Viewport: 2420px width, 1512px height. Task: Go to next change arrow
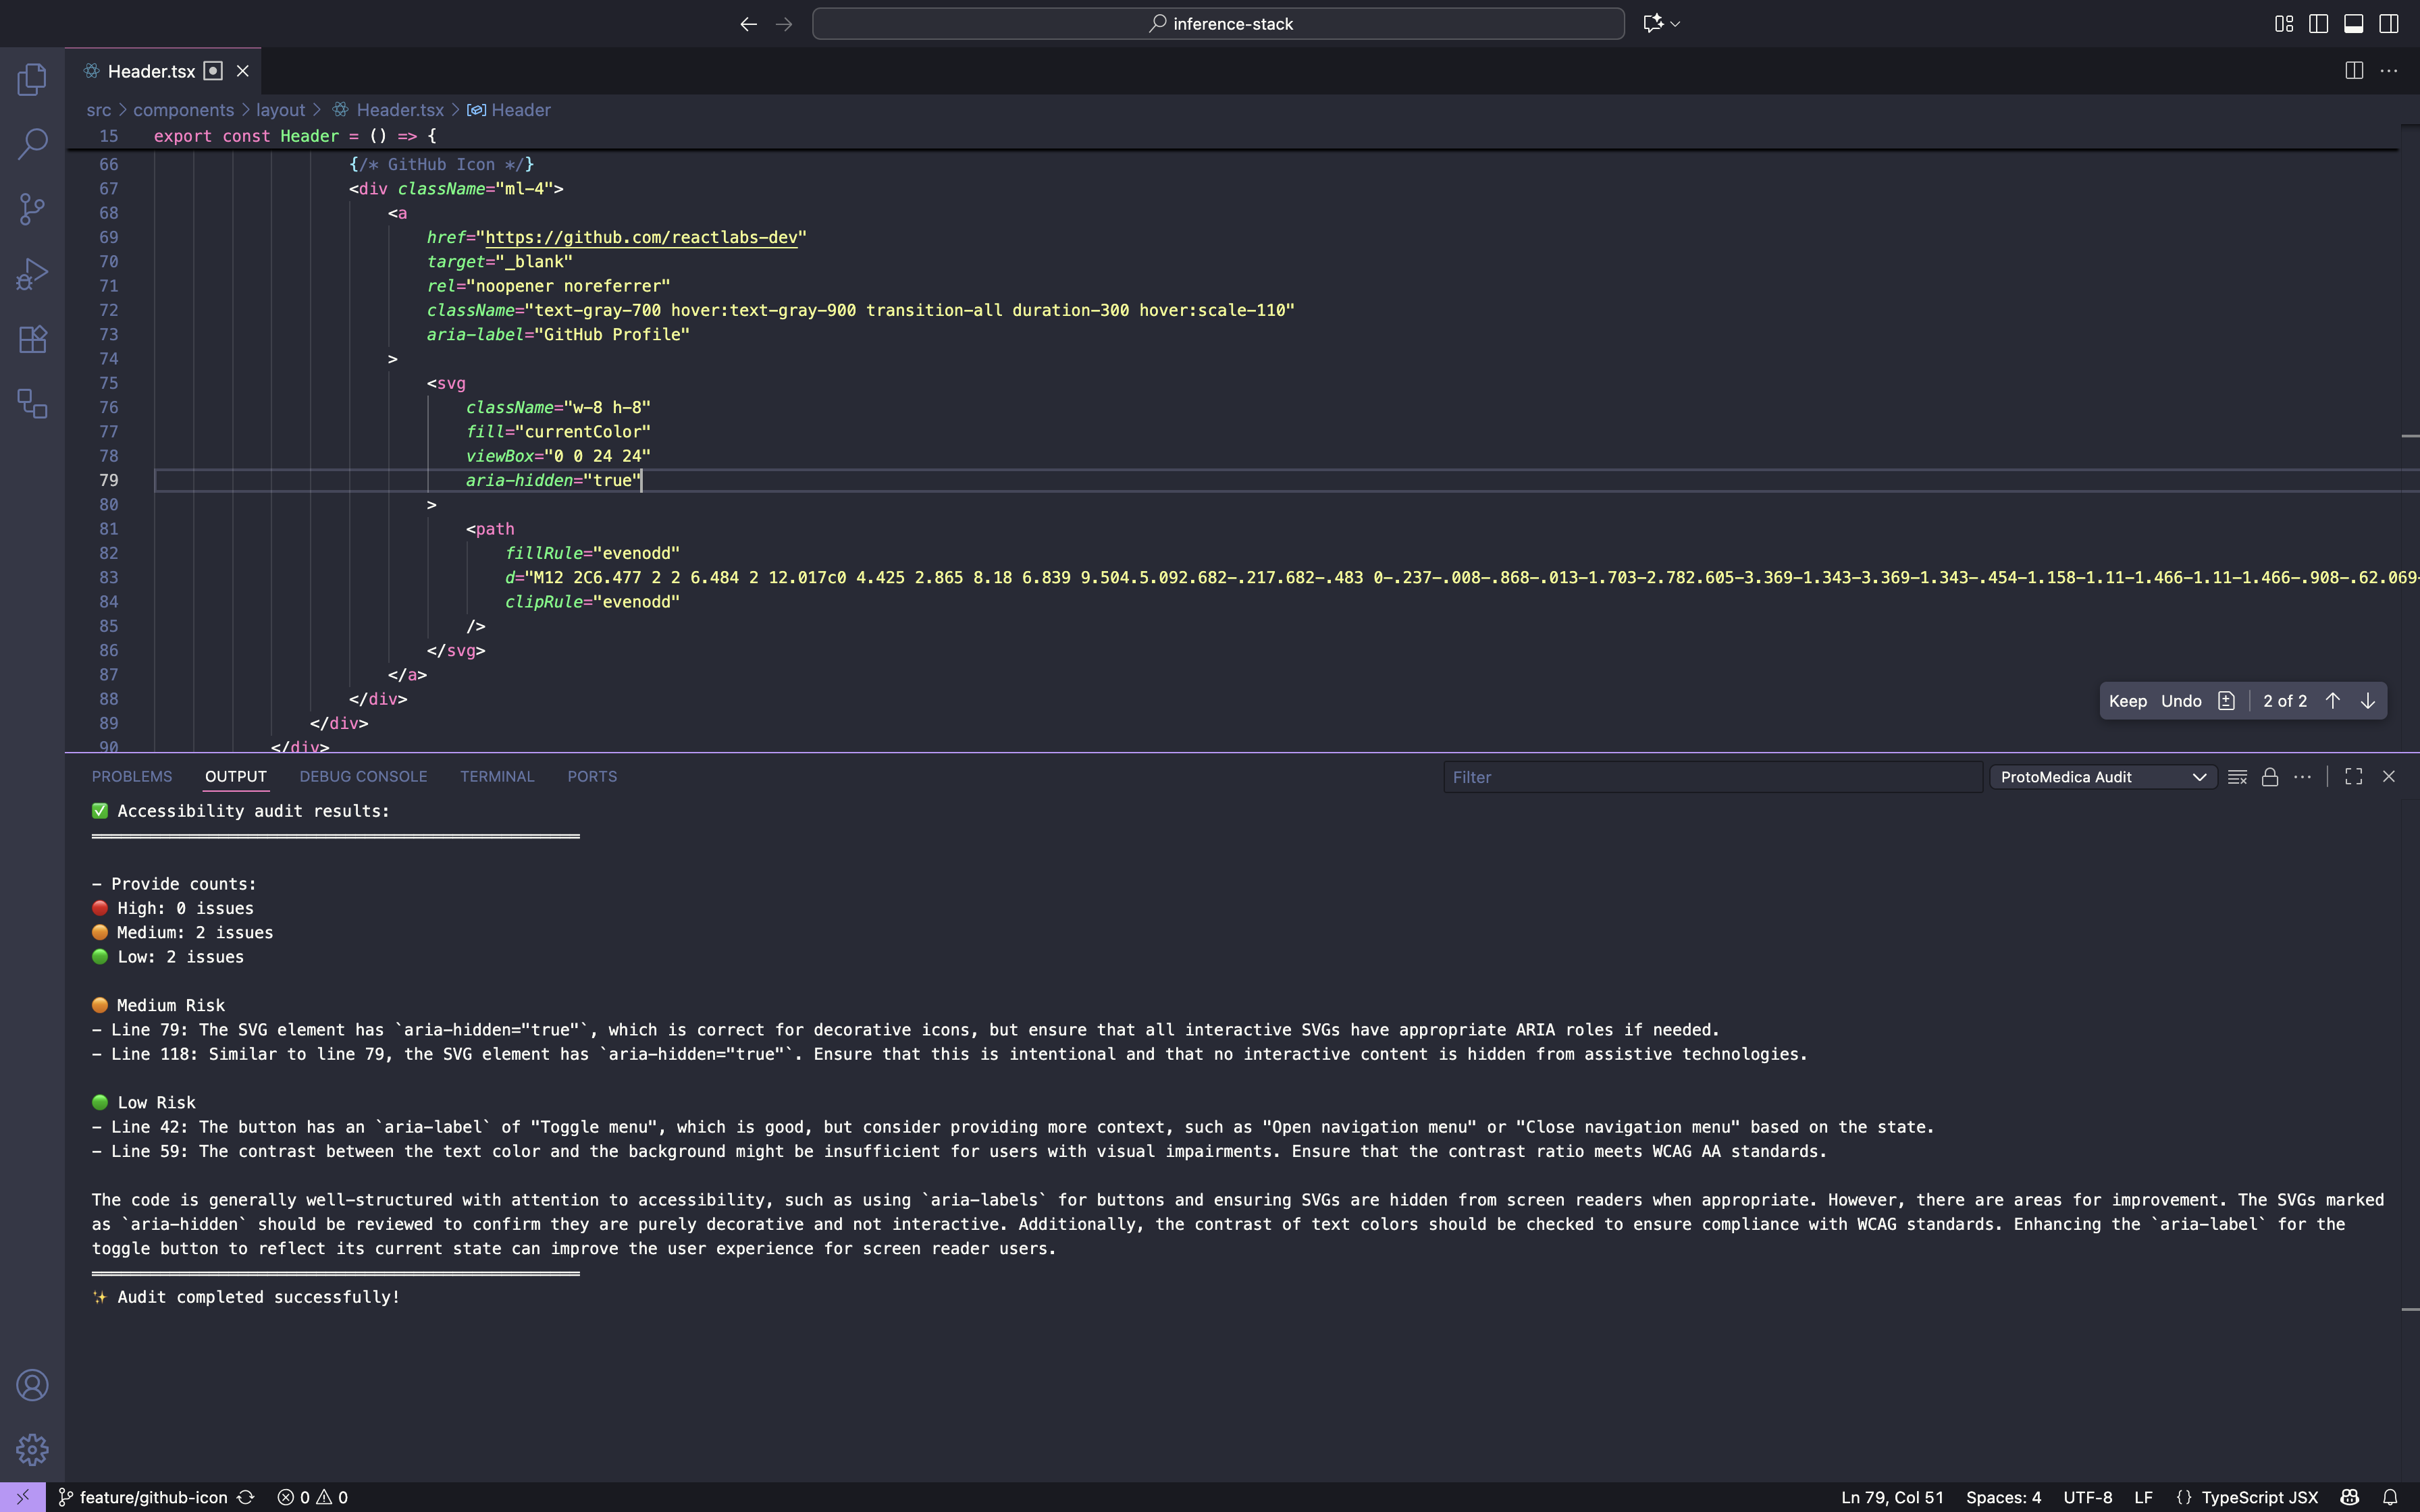tap(2367, 701)
